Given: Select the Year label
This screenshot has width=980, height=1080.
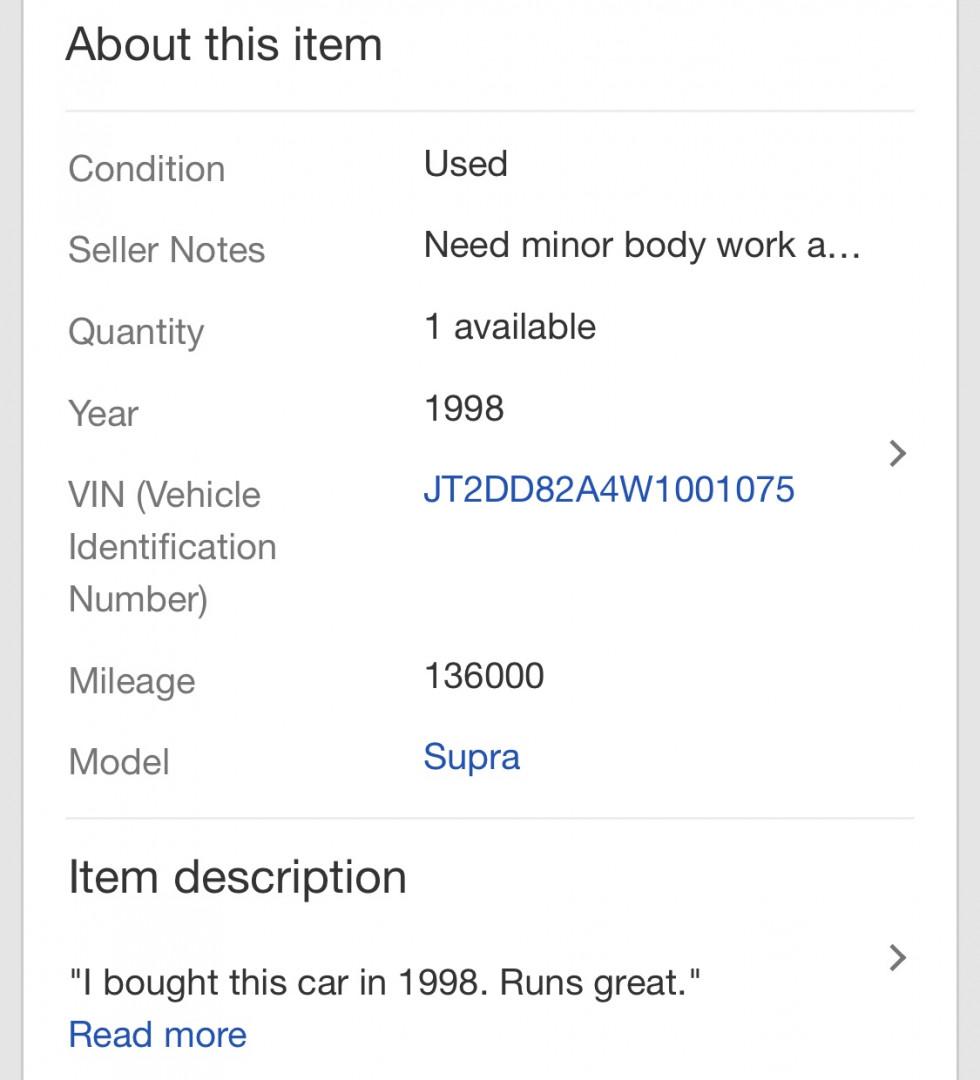Looking at the screenshot, I should tap(103, 413).
